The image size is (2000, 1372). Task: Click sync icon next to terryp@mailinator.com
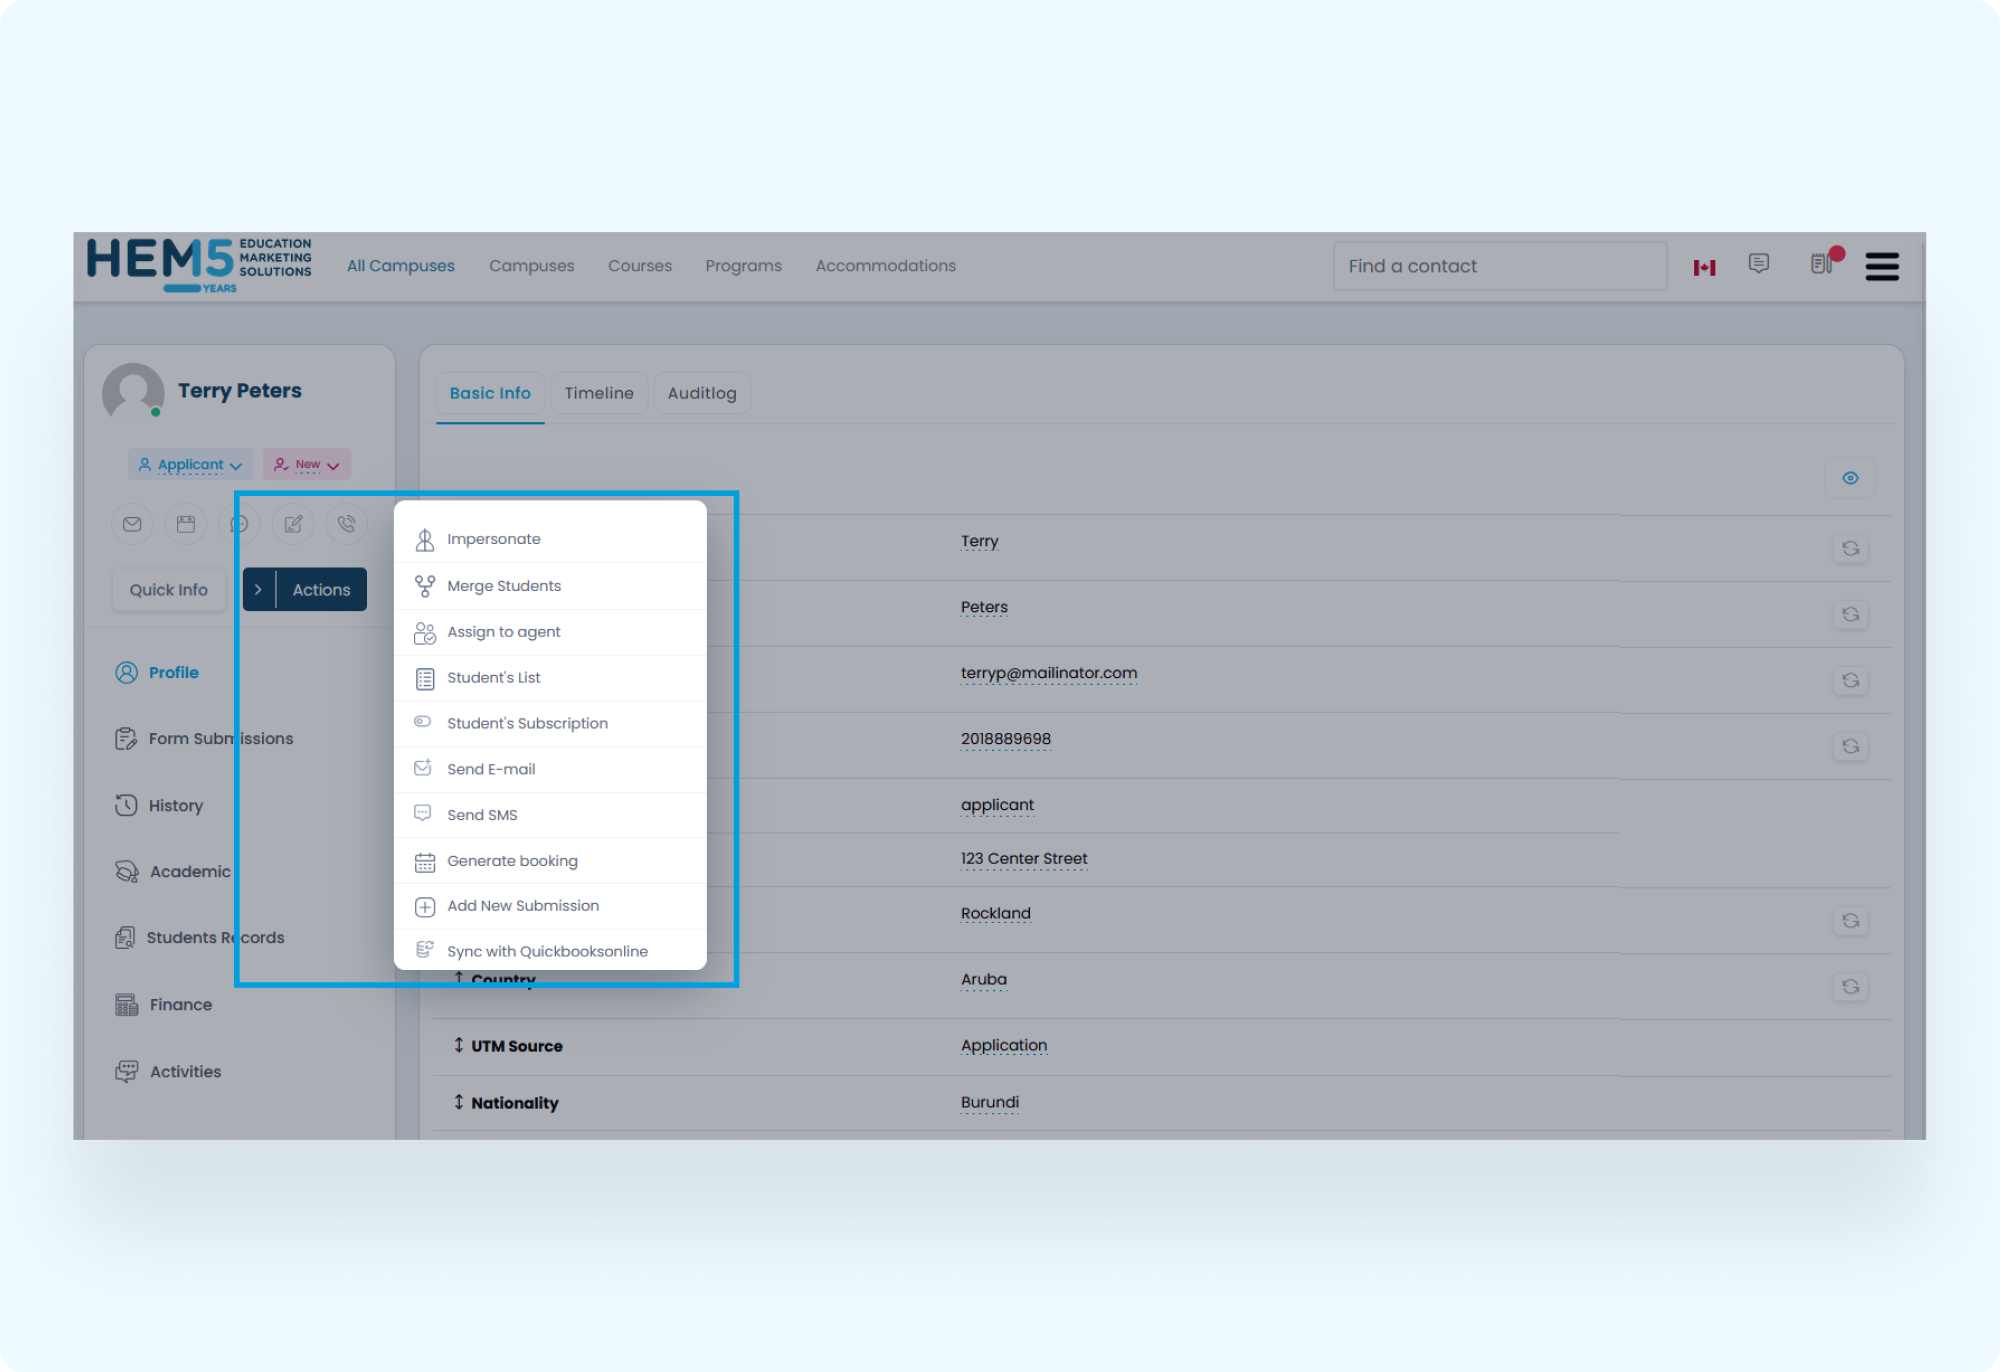(x=1850, y=680)
